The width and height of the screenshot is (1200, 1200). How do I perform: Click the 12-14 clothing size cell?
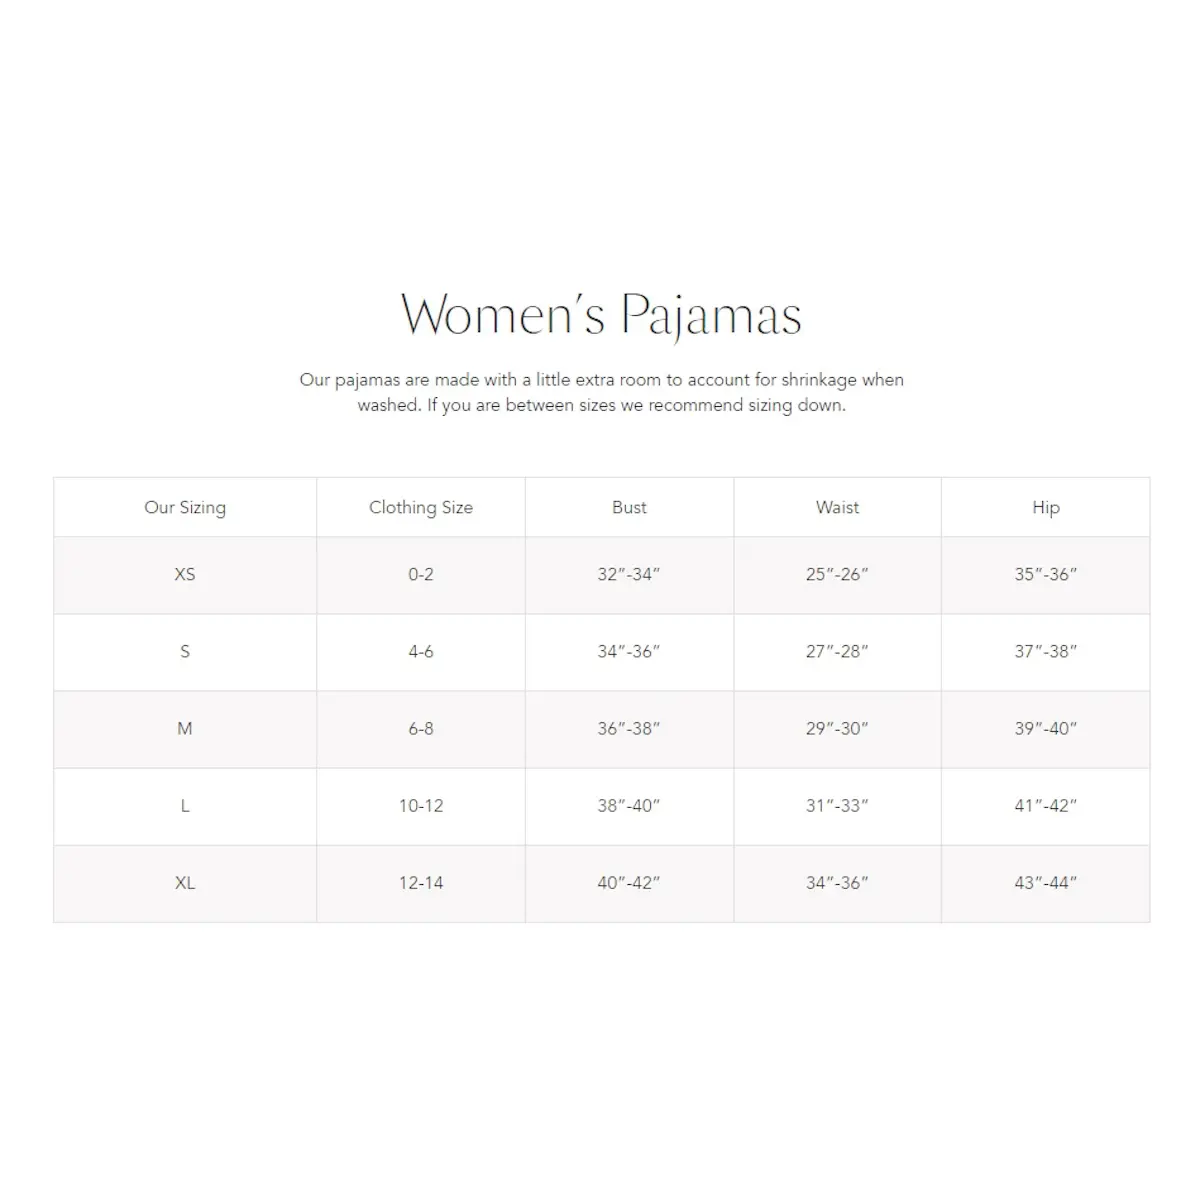(421, 882)
